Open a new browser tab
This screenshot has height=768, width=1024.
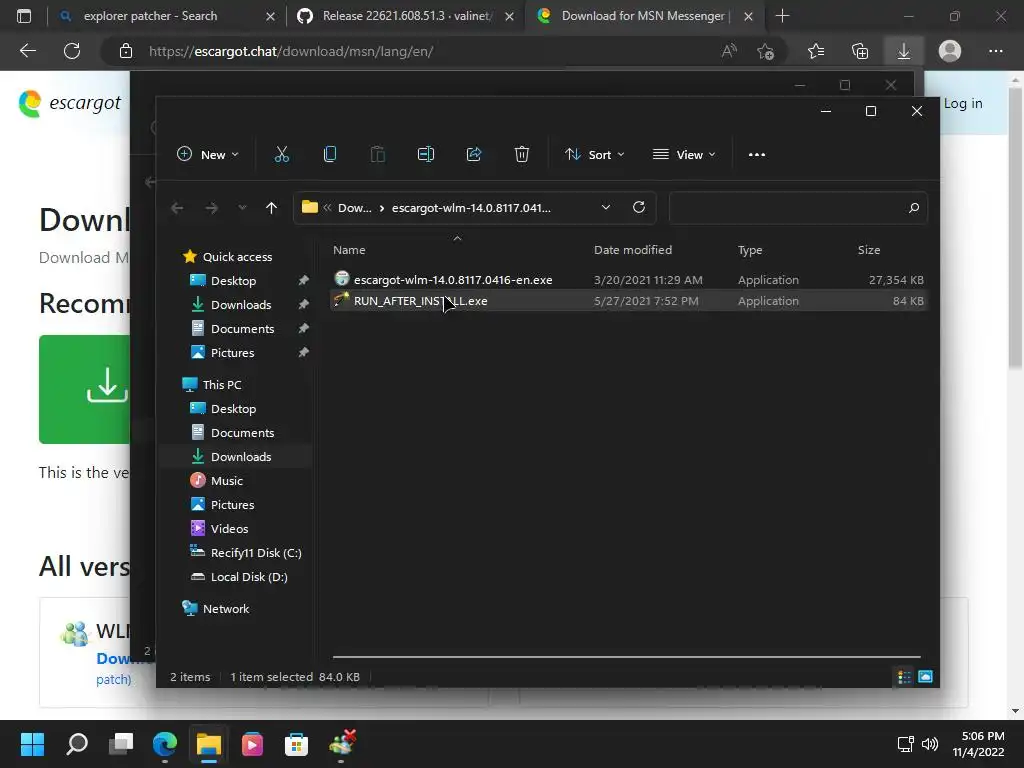pos(782,16)
